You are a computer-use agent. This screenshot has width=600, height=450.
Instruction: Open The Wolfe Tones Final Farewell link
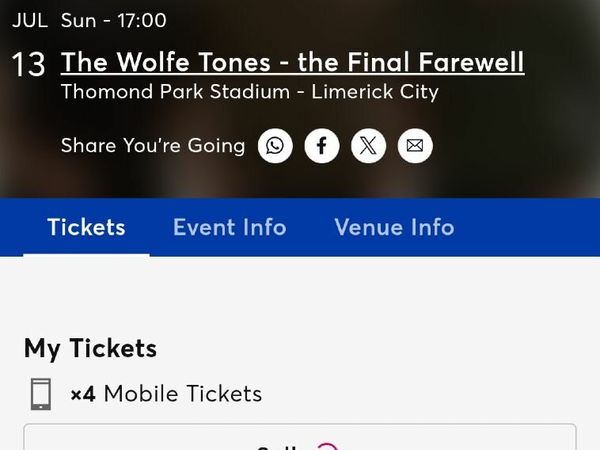[292, 62]
